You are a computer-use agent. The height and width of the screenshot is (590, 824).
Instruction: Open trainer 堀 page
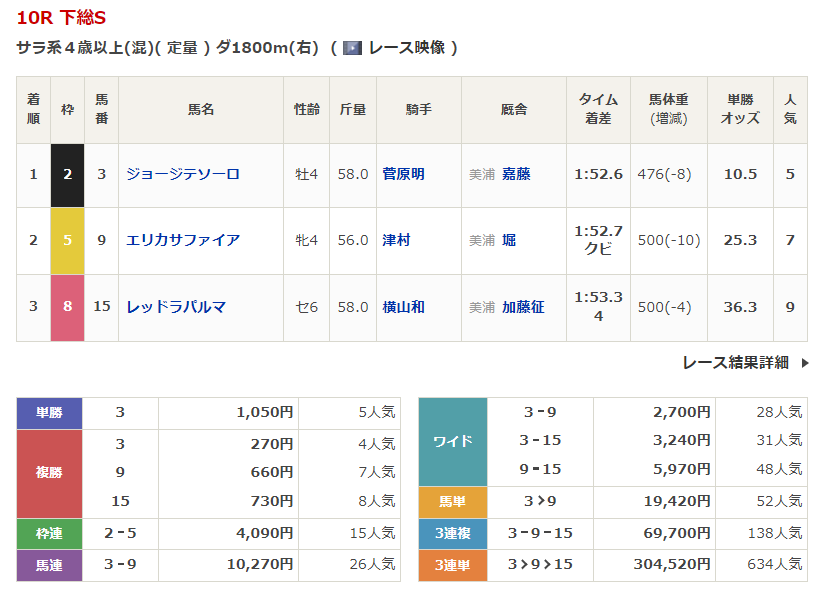(509, 240)
